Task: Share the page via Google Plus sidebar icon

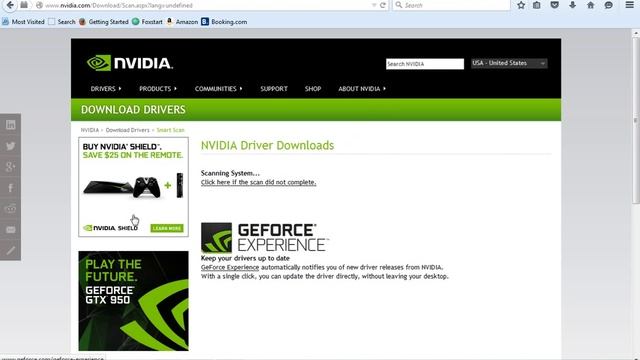Action: point(11,167)
